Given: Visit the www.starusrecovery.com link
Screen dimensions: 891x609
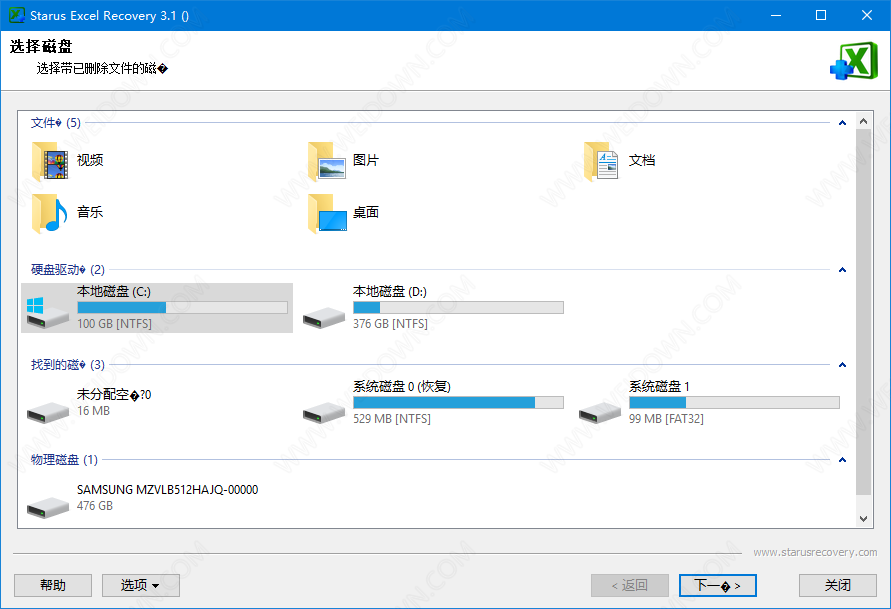Looking at the screenshot, I should click(815, 552).
